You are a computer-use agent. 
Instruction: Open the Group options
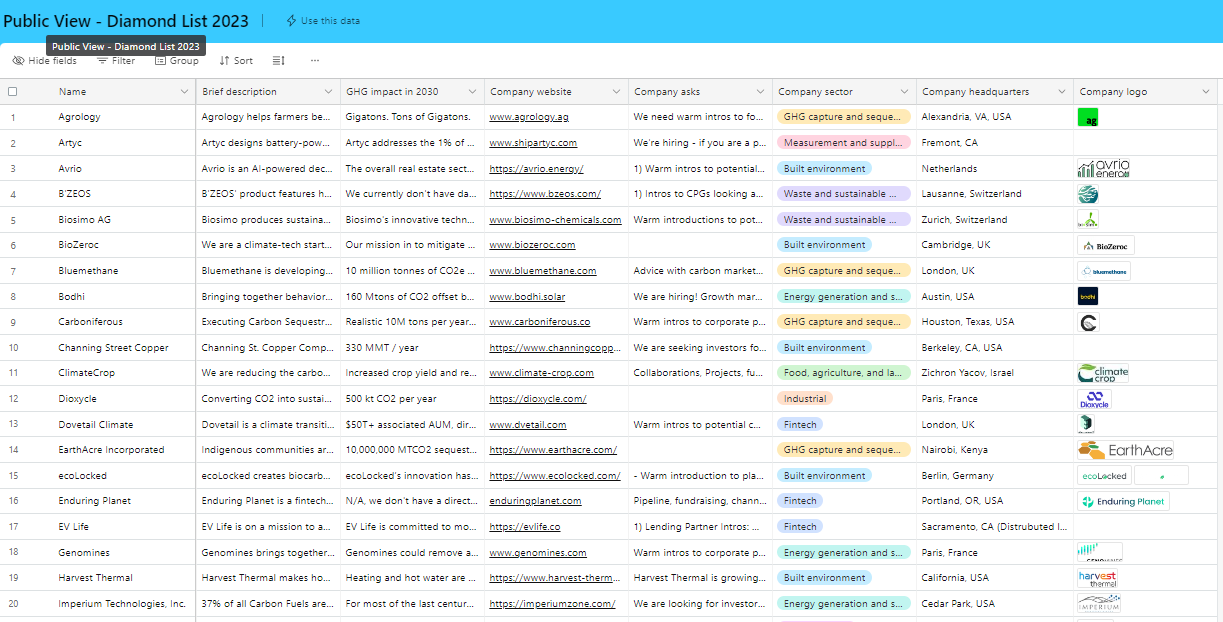pos(177,61)
